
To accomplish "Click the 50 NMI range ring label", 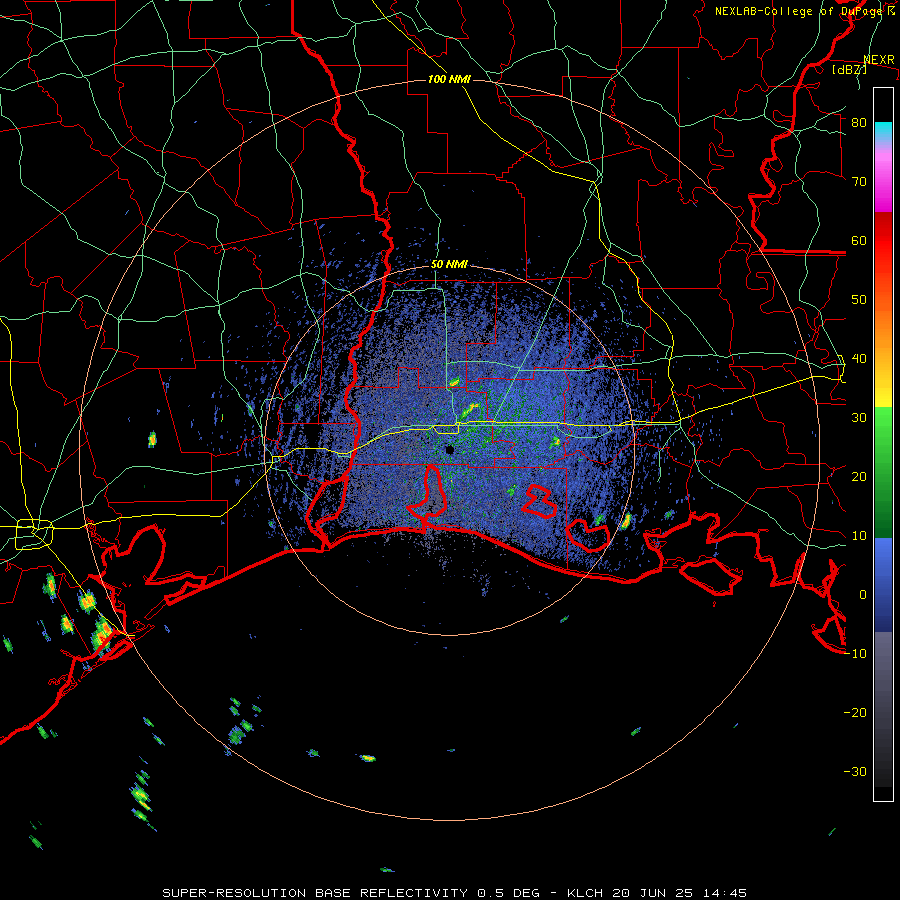I will [449, 265].
